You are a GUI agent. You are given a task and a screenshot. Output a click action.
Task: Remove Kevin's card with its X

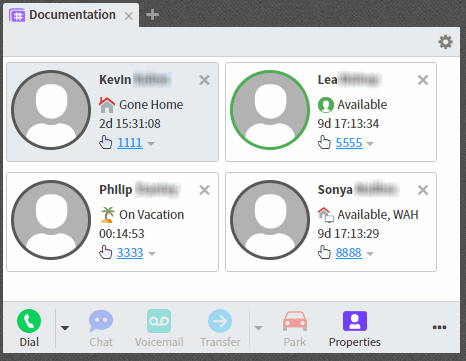pyautogui.click(x=204, y=80)
